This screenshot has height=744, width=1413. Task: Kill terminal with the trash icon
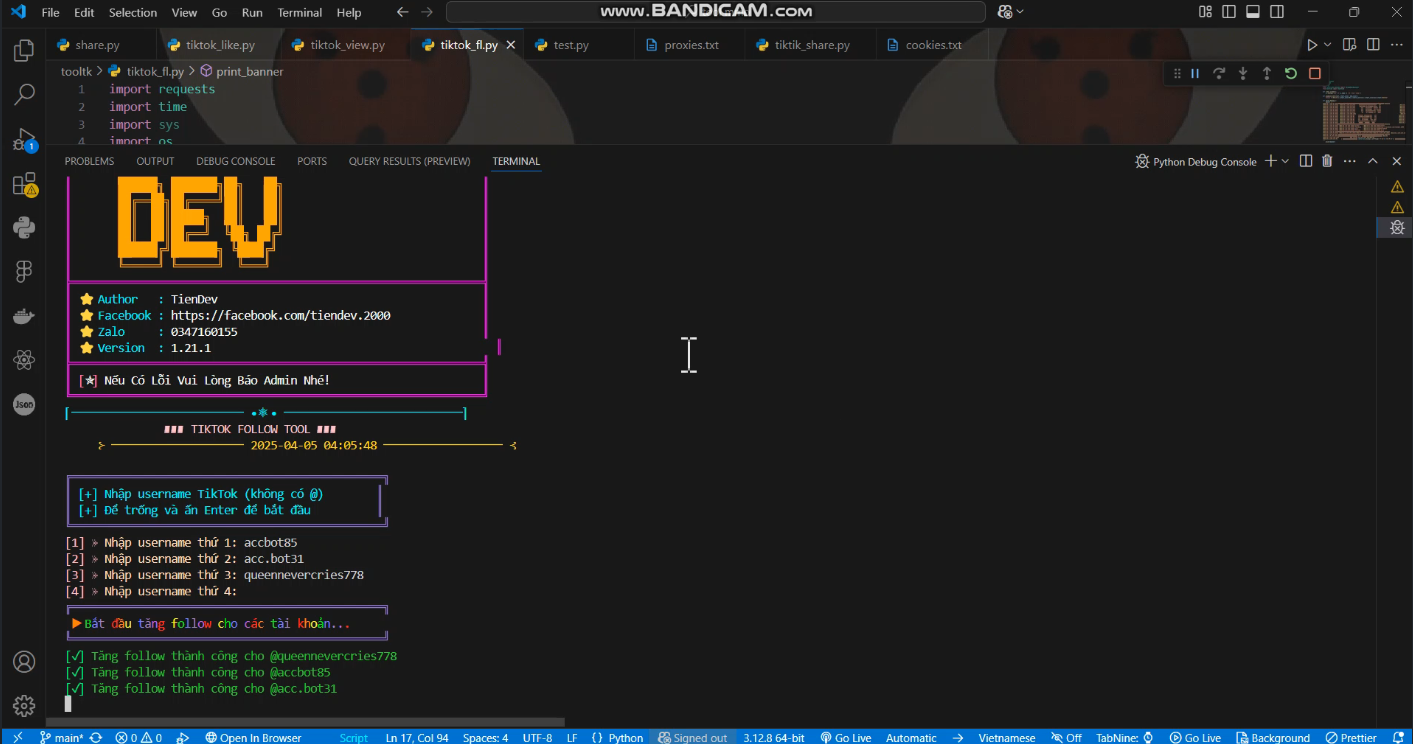tap(1327, 161)
